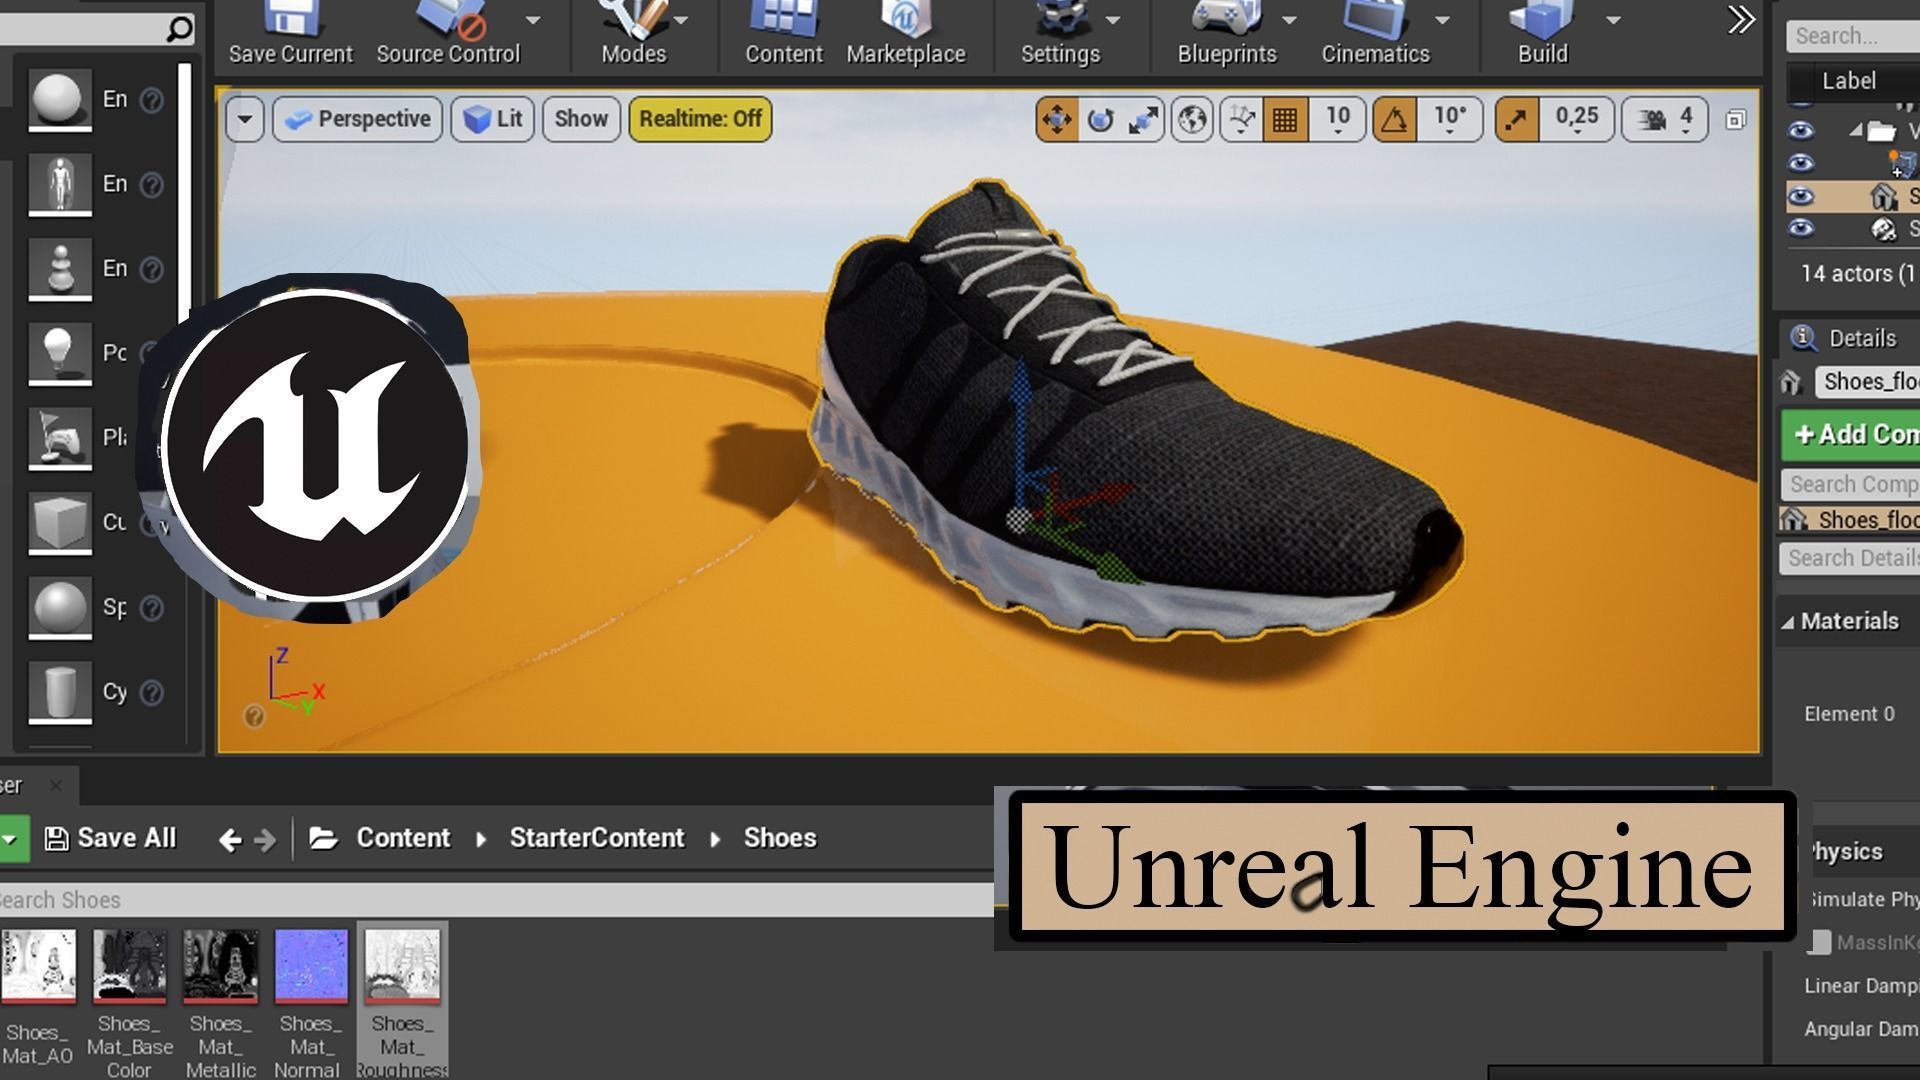The image size is (1920, 1080).
Task: Open the Modes toolbar button
Action: [x=633, y=35]
